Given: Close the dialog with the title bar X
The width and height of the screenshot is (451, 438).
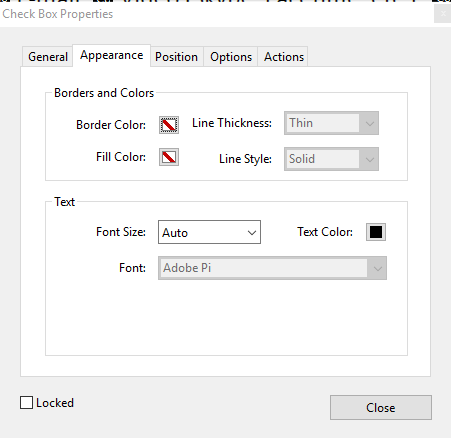Looking at the screenshot, I should point(443,14).
